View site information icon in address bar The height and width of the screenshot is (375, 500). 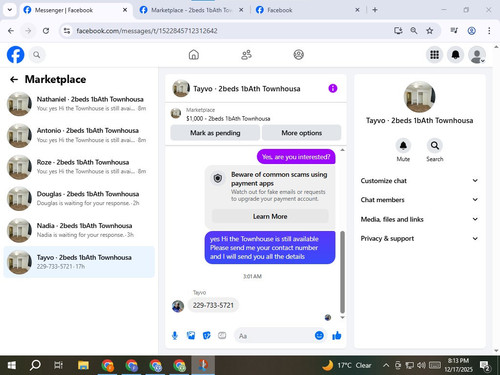point(67,31)
